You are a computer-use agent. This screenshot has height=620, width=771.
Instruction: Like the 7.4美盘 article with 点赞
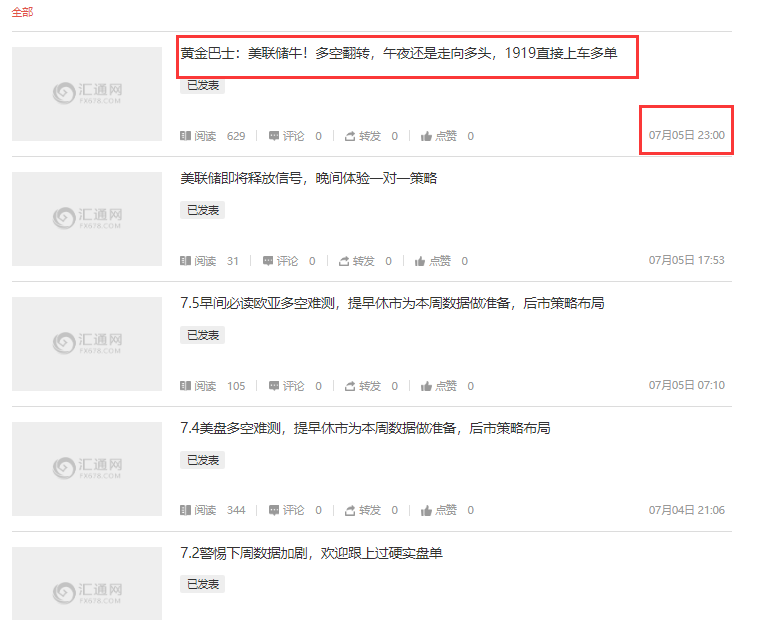426,510
